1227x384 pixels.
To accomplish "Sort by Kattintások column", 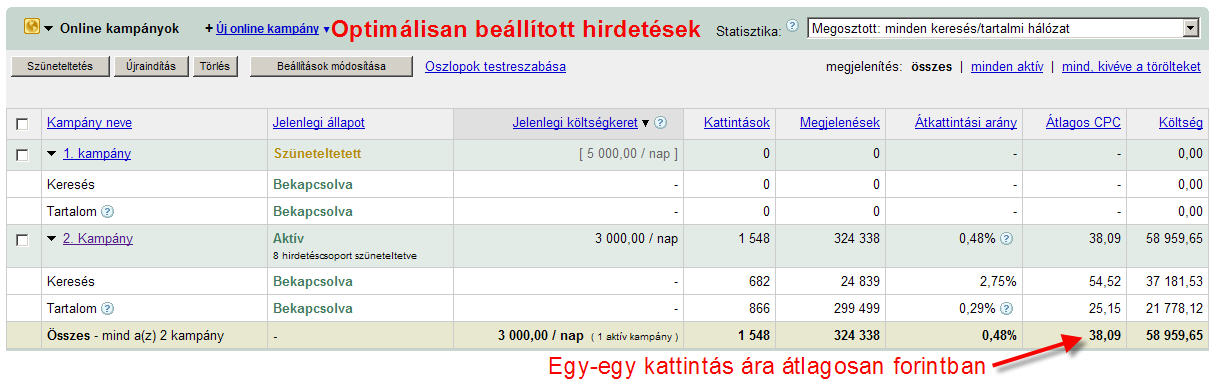I will click(737, 123).
